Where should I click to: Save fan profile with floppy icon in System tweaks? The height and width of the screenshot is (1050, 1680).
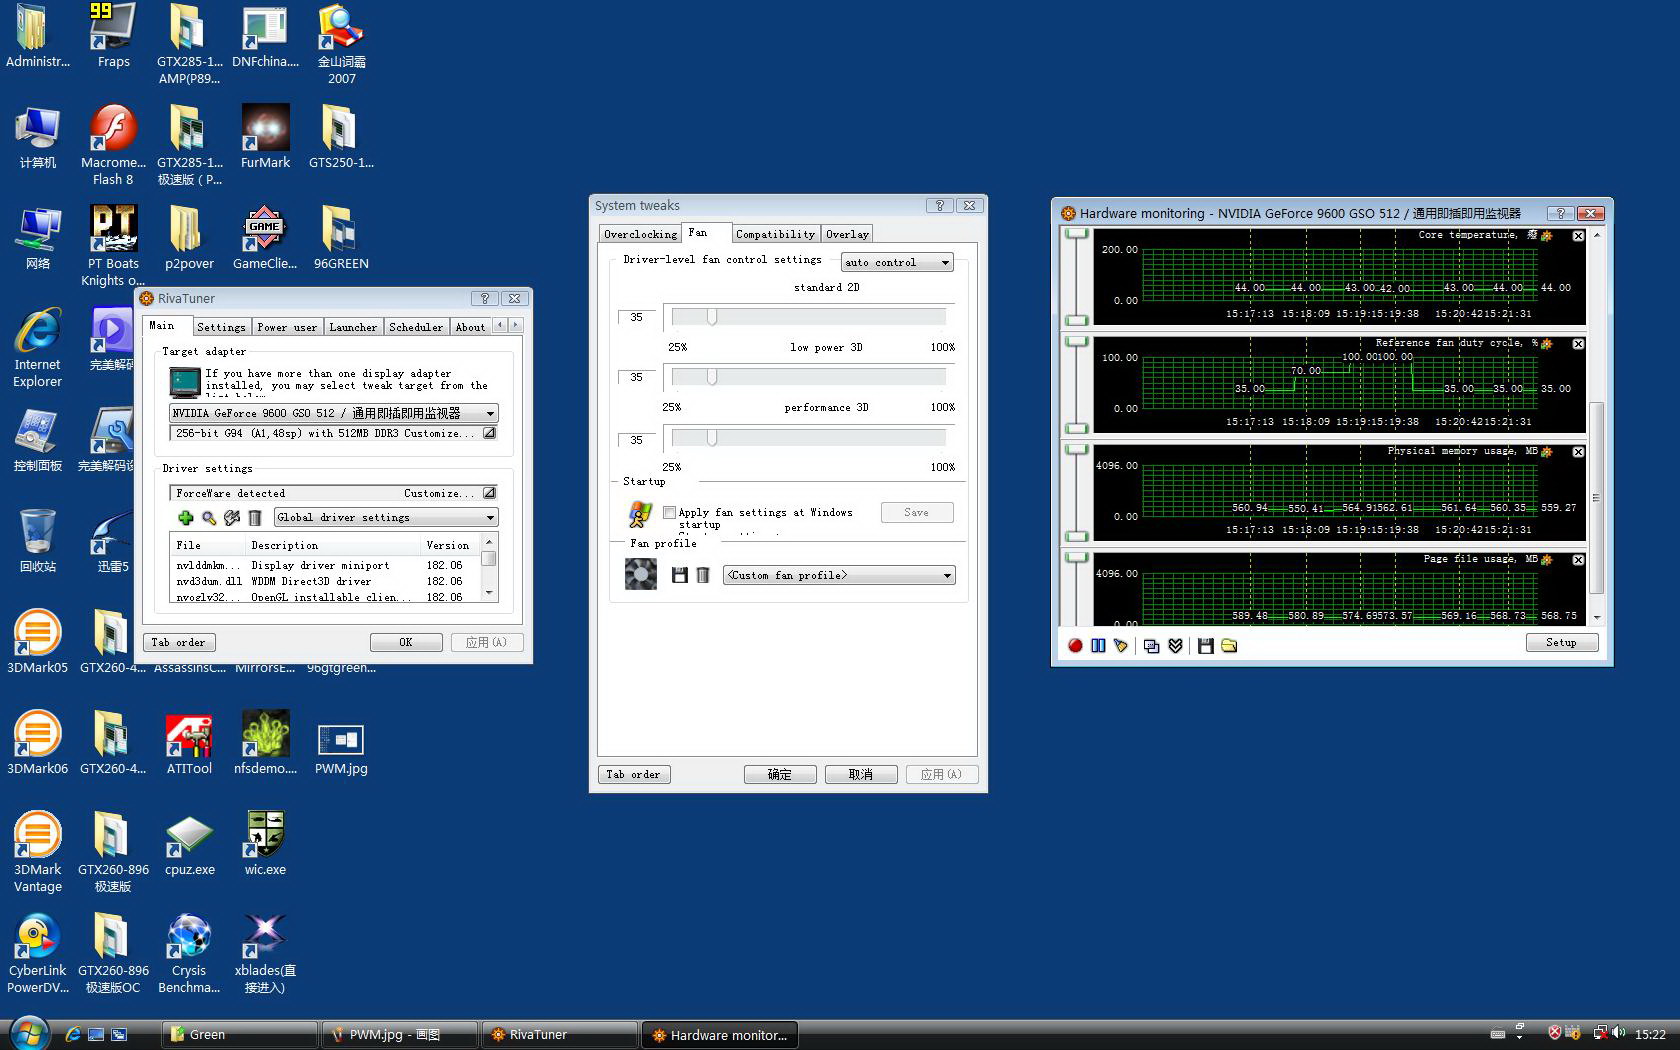tap(680, 575)
